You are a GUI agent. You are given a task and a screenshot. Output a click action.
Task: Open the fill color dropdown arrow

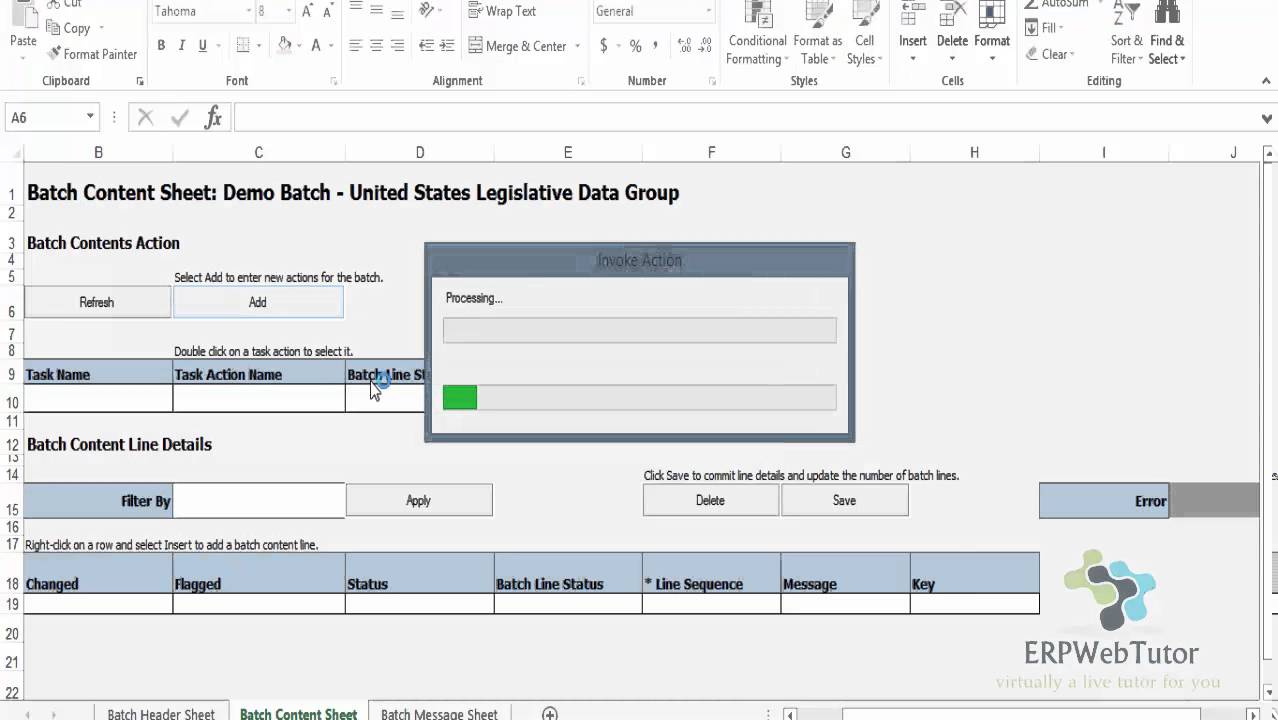(x=300, y=46)
